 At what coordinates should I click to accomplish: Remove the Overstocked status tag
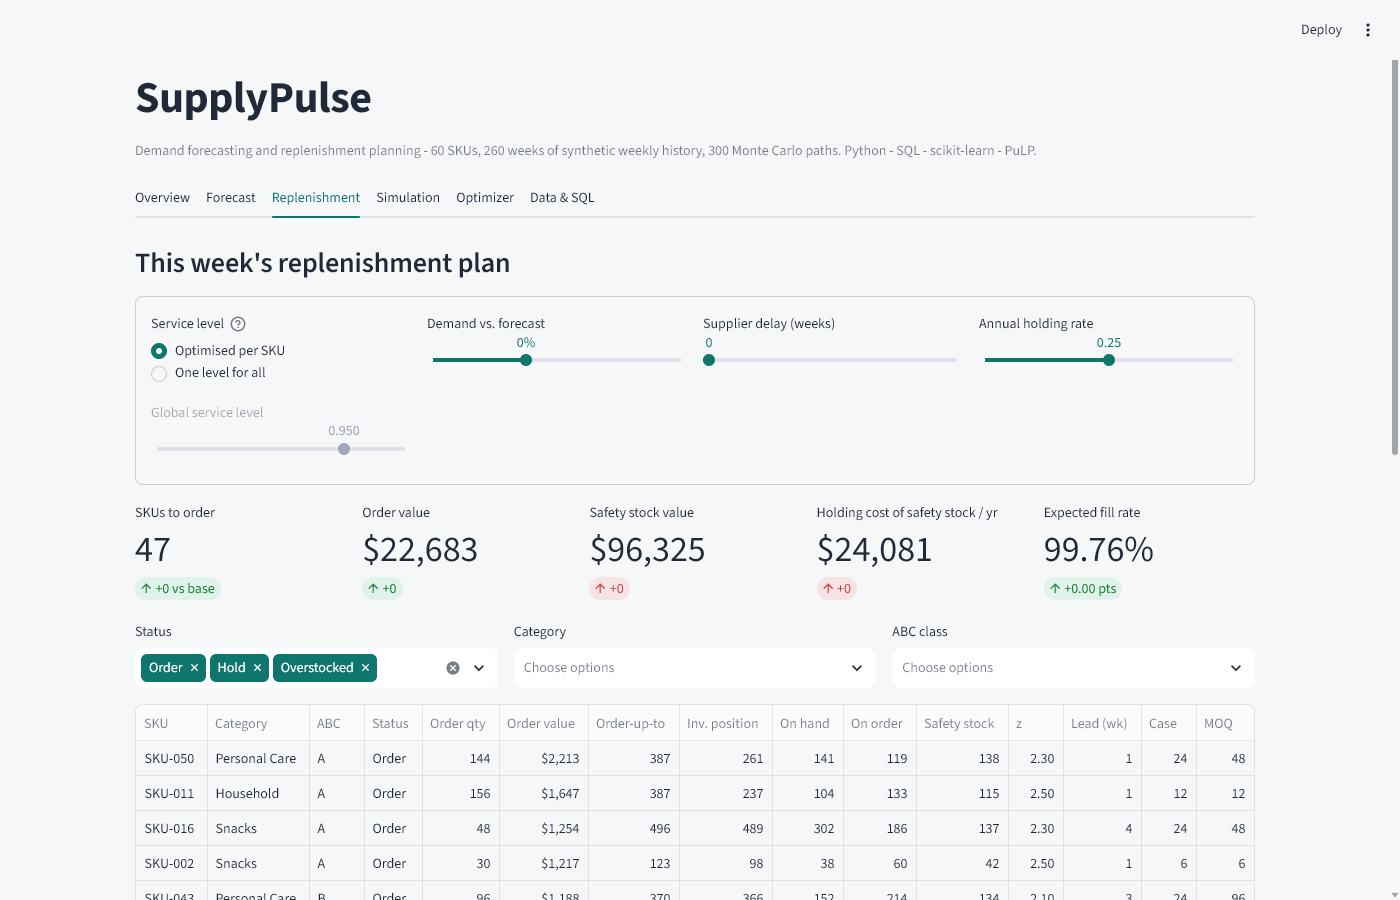tap(365, 668)
